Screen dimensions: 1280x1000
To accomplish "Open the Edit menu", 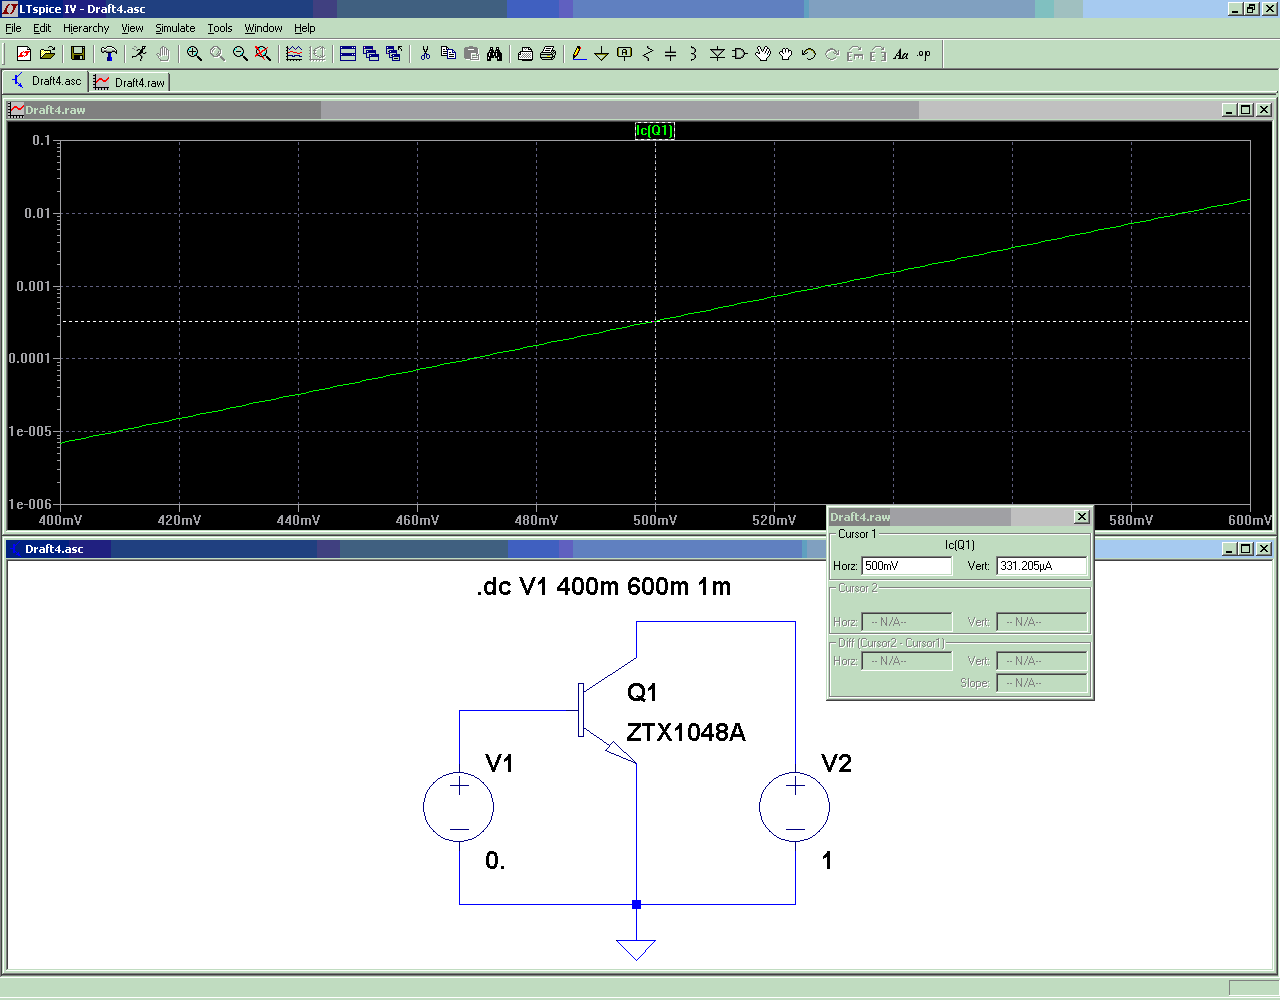I will click(x=42, y=28).
